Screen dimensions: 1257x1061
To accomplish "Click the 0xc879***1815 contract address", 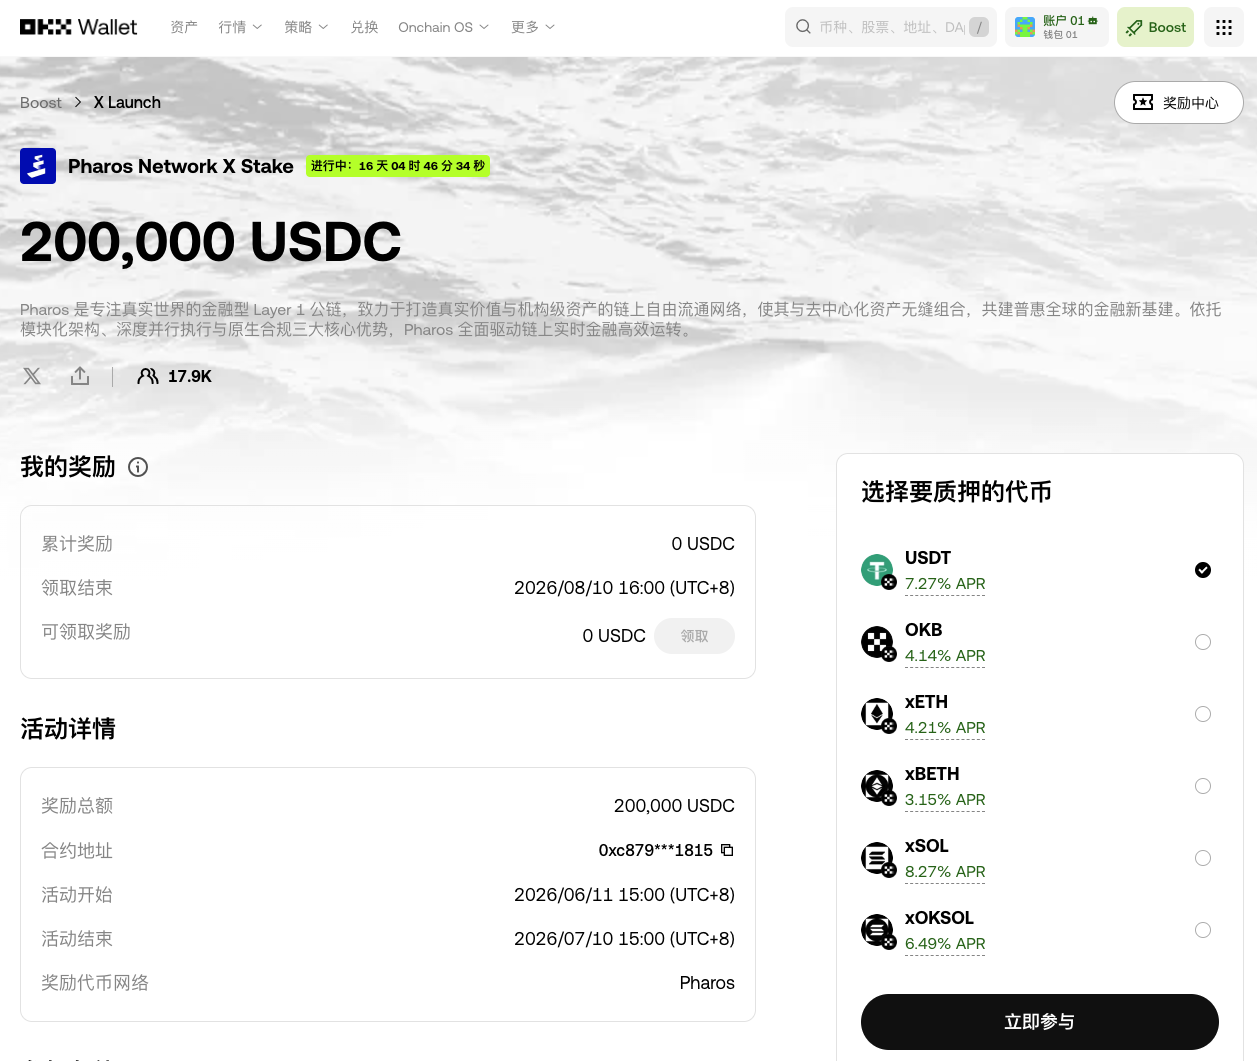I will tap(656, 850).
